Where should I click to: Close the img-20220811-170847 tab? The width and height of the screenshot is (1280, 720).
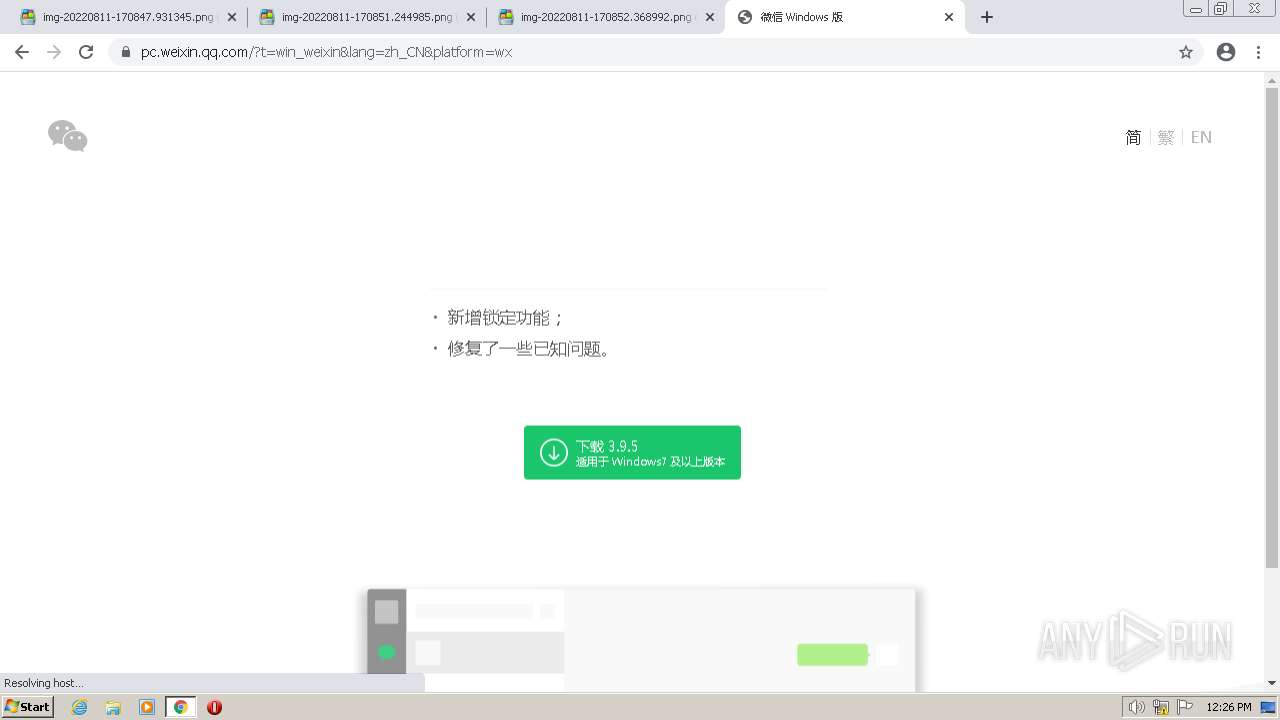(232, 17)
